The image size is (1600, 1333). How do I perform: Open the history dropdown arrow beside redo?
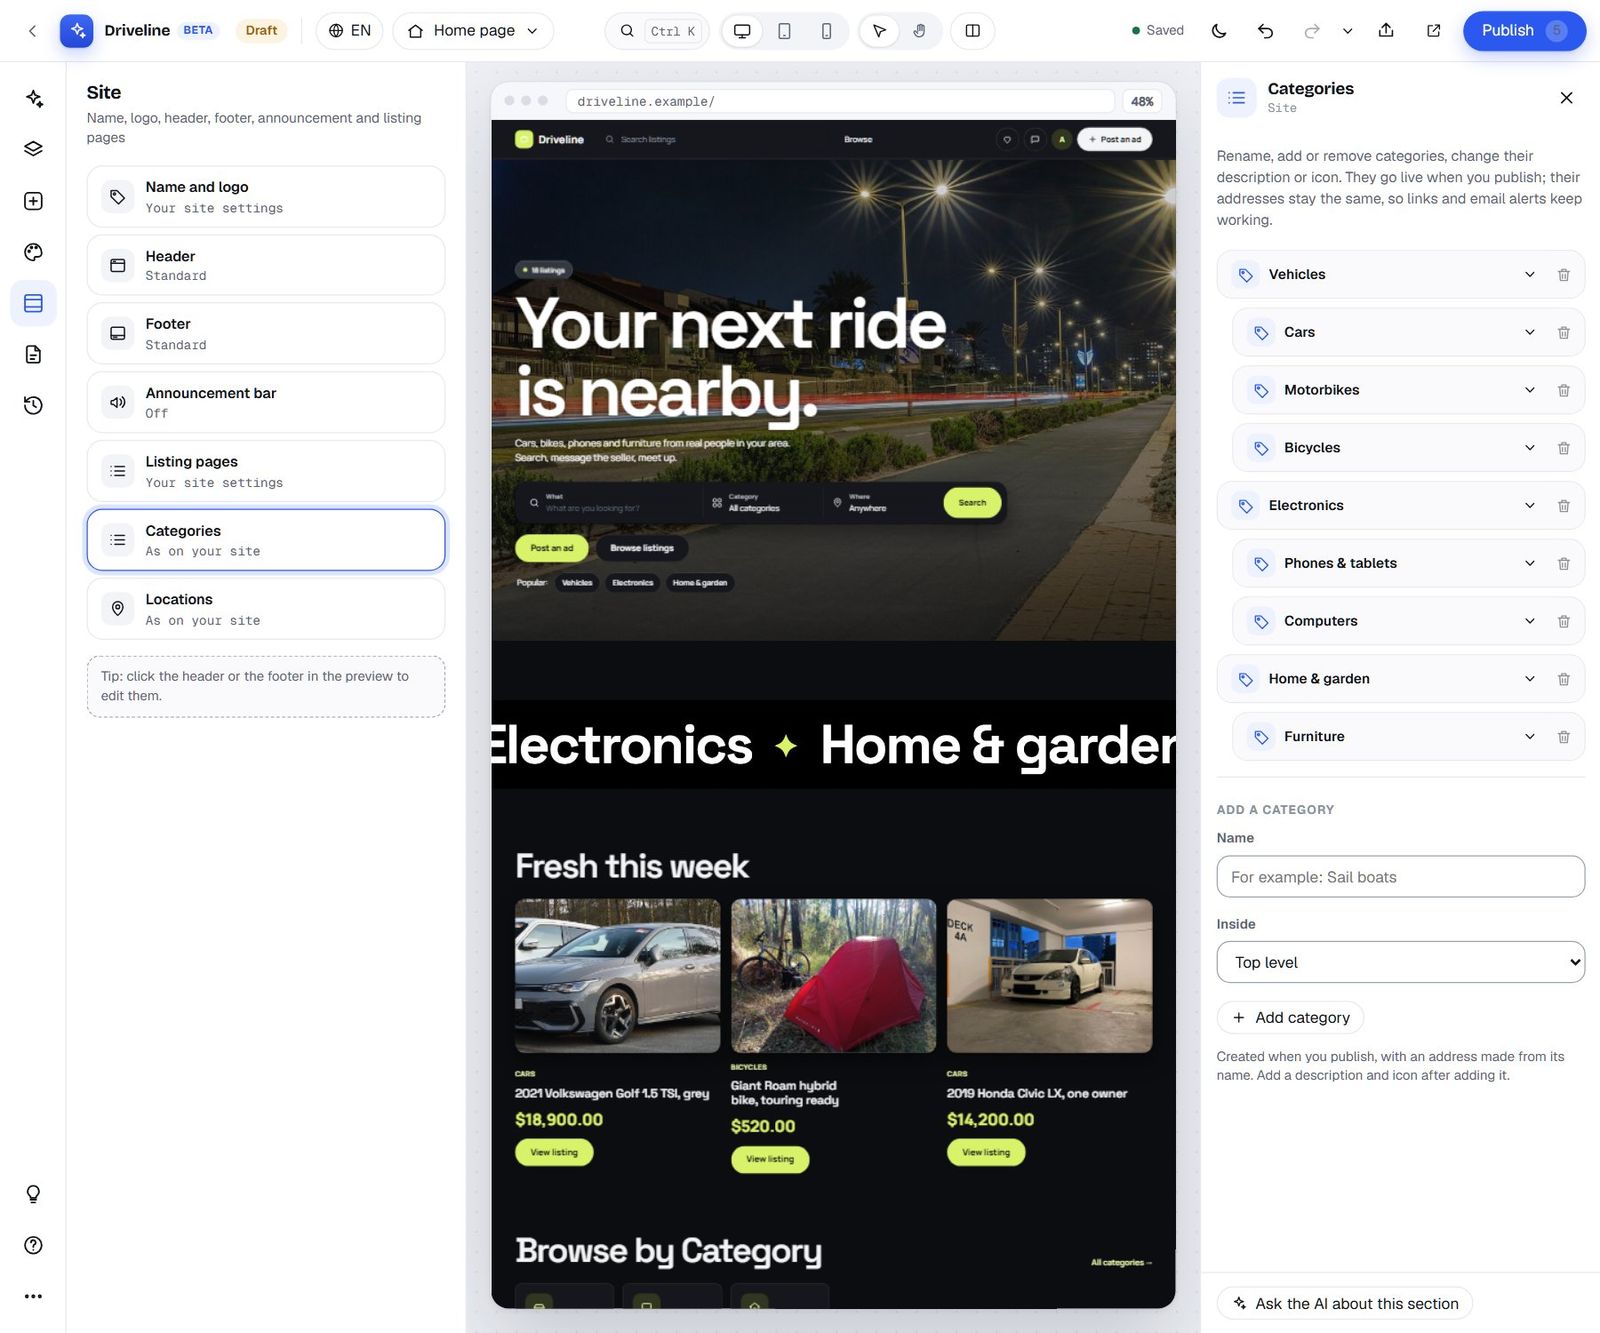pyautogui.click(x=1347, y=31)
